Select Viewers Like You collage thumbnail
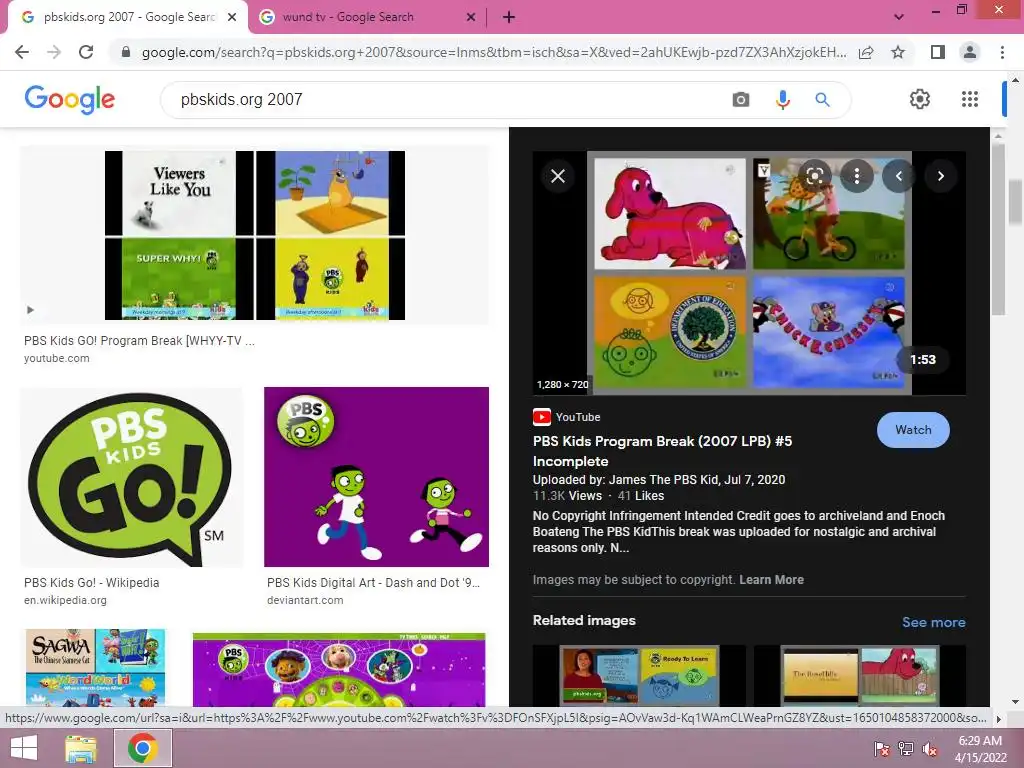The width and height of the screenshot is (1024, 768). [x=255, y=235]
